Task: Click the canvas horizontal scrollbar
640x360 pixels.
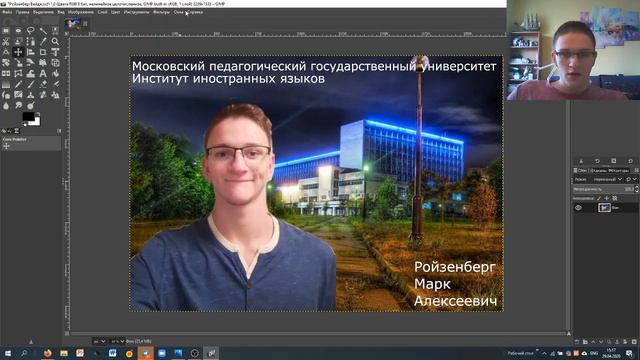Action: pos(318,333)
